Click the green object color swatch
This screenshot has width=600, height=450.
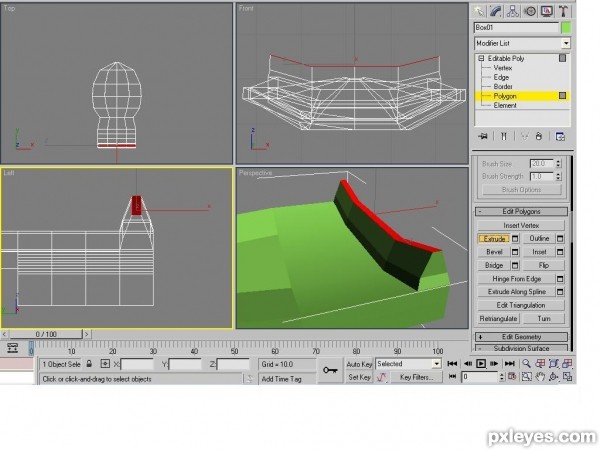point(566,28)
